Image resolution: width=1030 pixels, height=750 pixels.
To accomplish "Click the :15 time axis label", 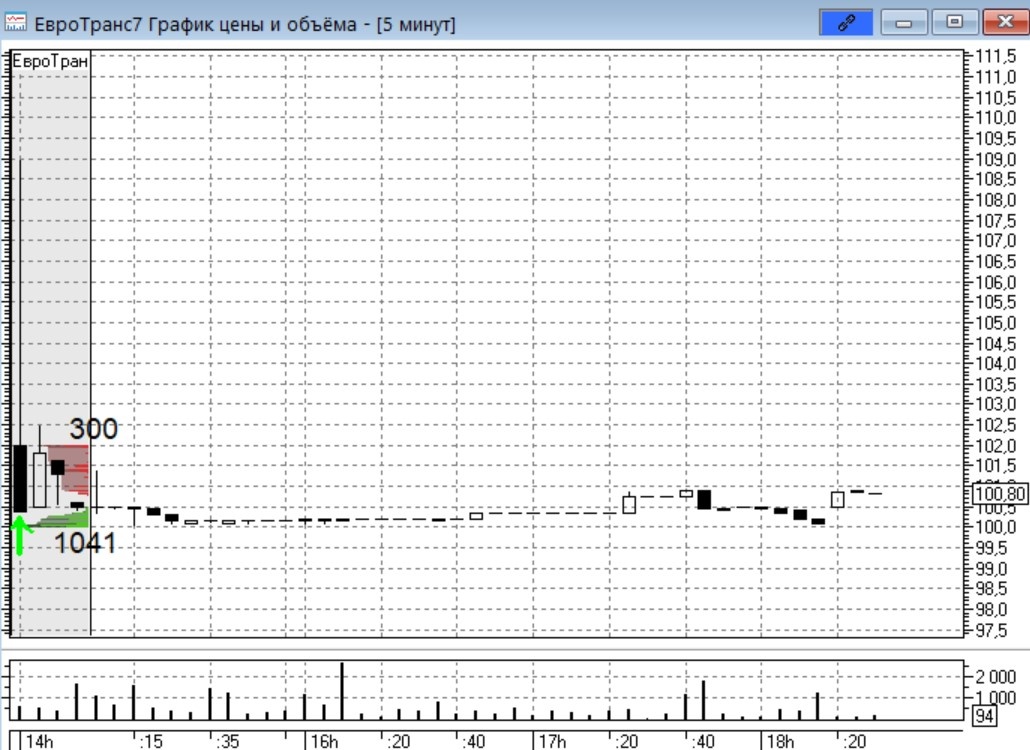I will tap(151, 741).
